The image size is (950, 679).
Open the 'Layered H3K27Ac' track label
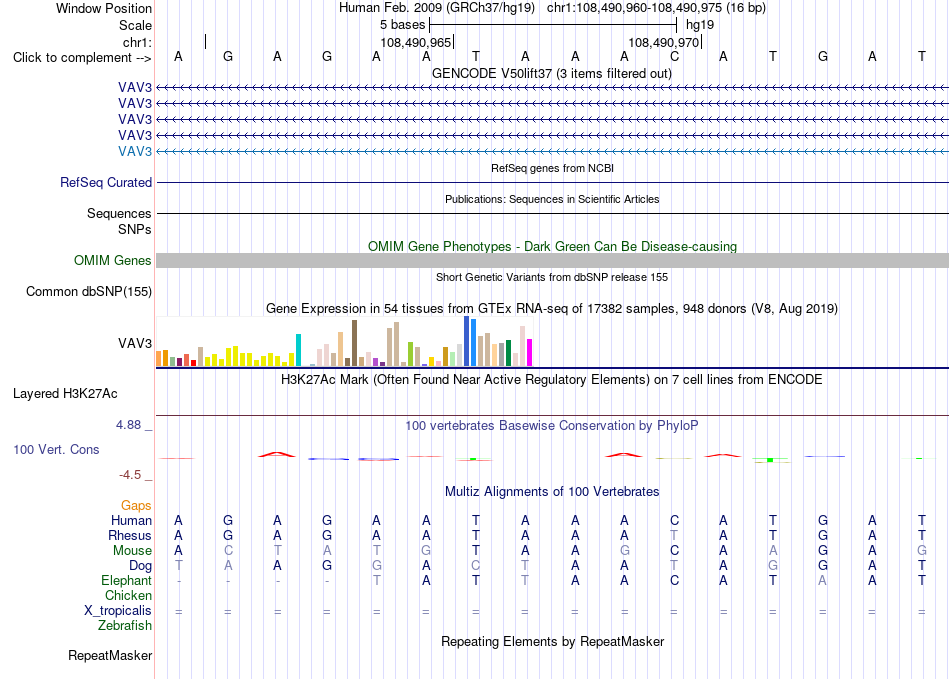click(65, 394)
